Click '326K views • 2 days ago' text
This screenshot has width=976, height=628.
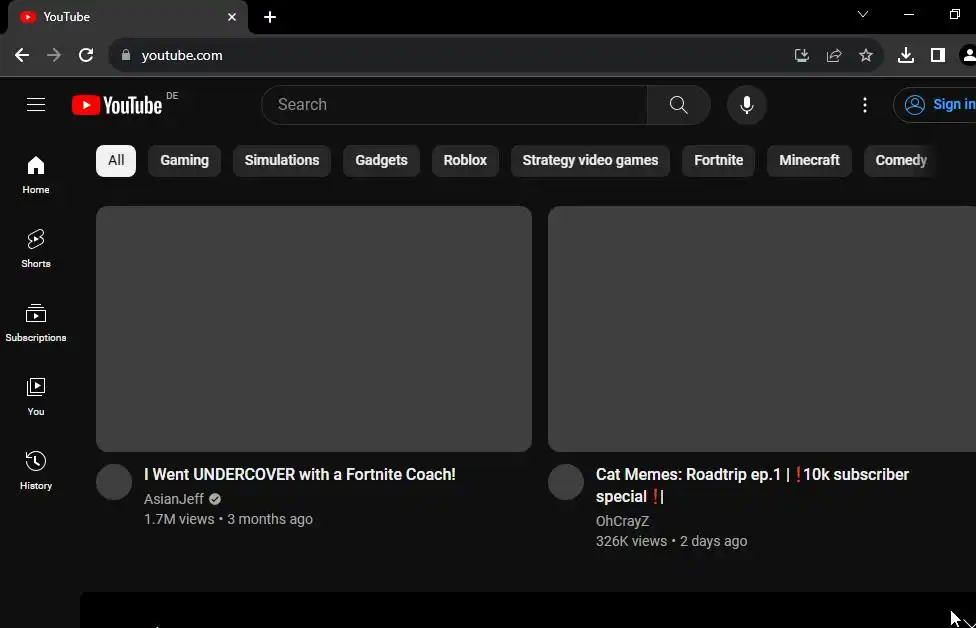click(671, 541)
